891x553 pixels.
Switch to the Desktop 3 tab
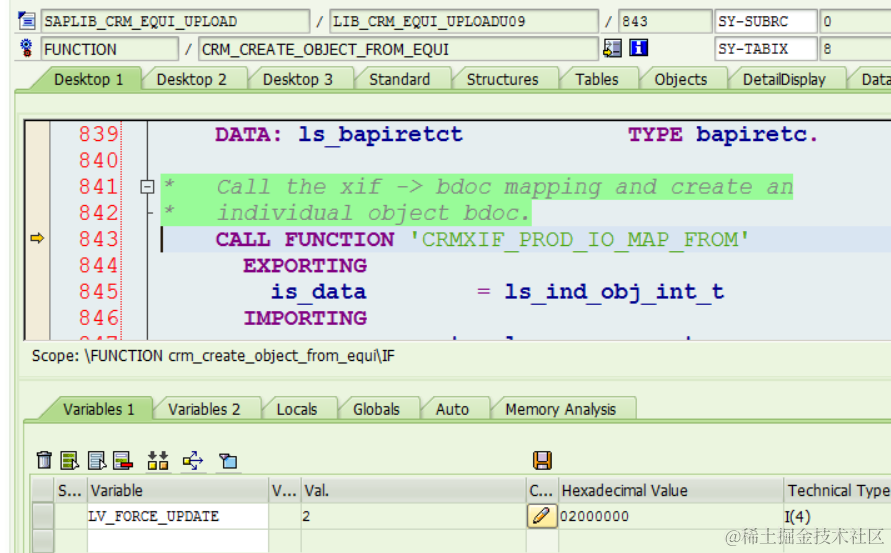click(x=298, y=80)
